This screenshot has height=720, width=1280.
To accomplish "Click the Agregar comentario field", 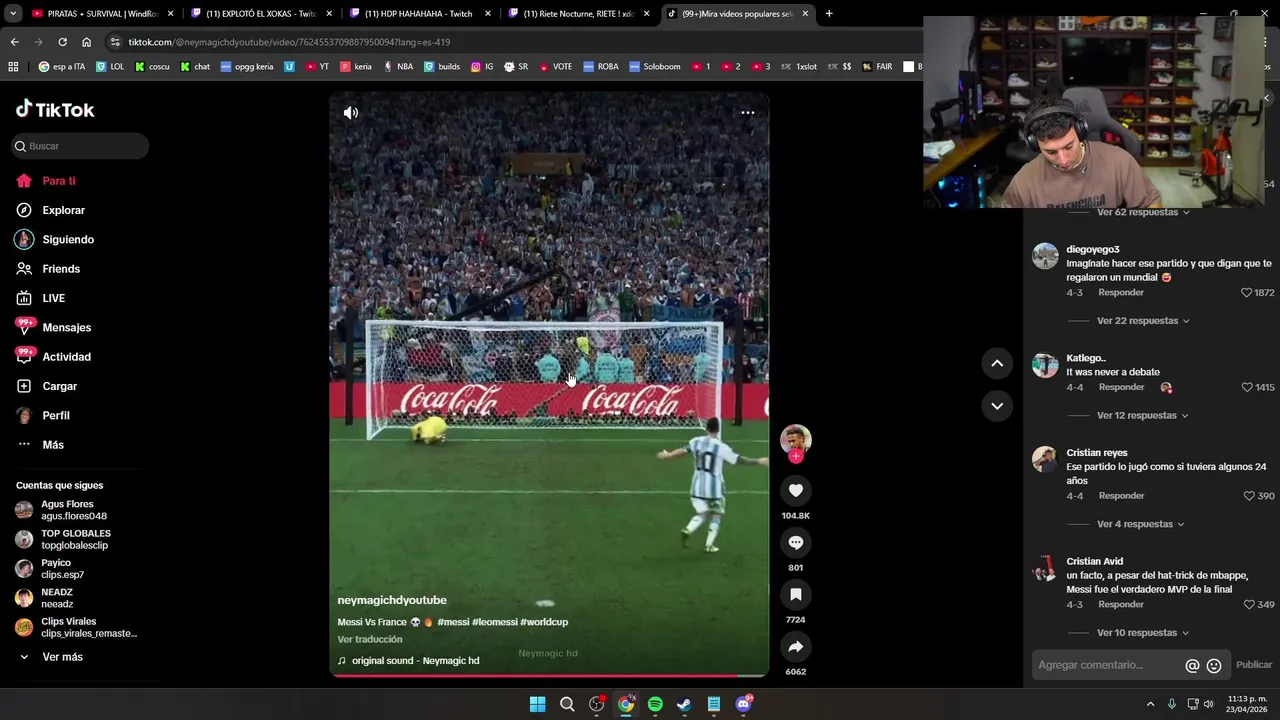I will 1108,665.
